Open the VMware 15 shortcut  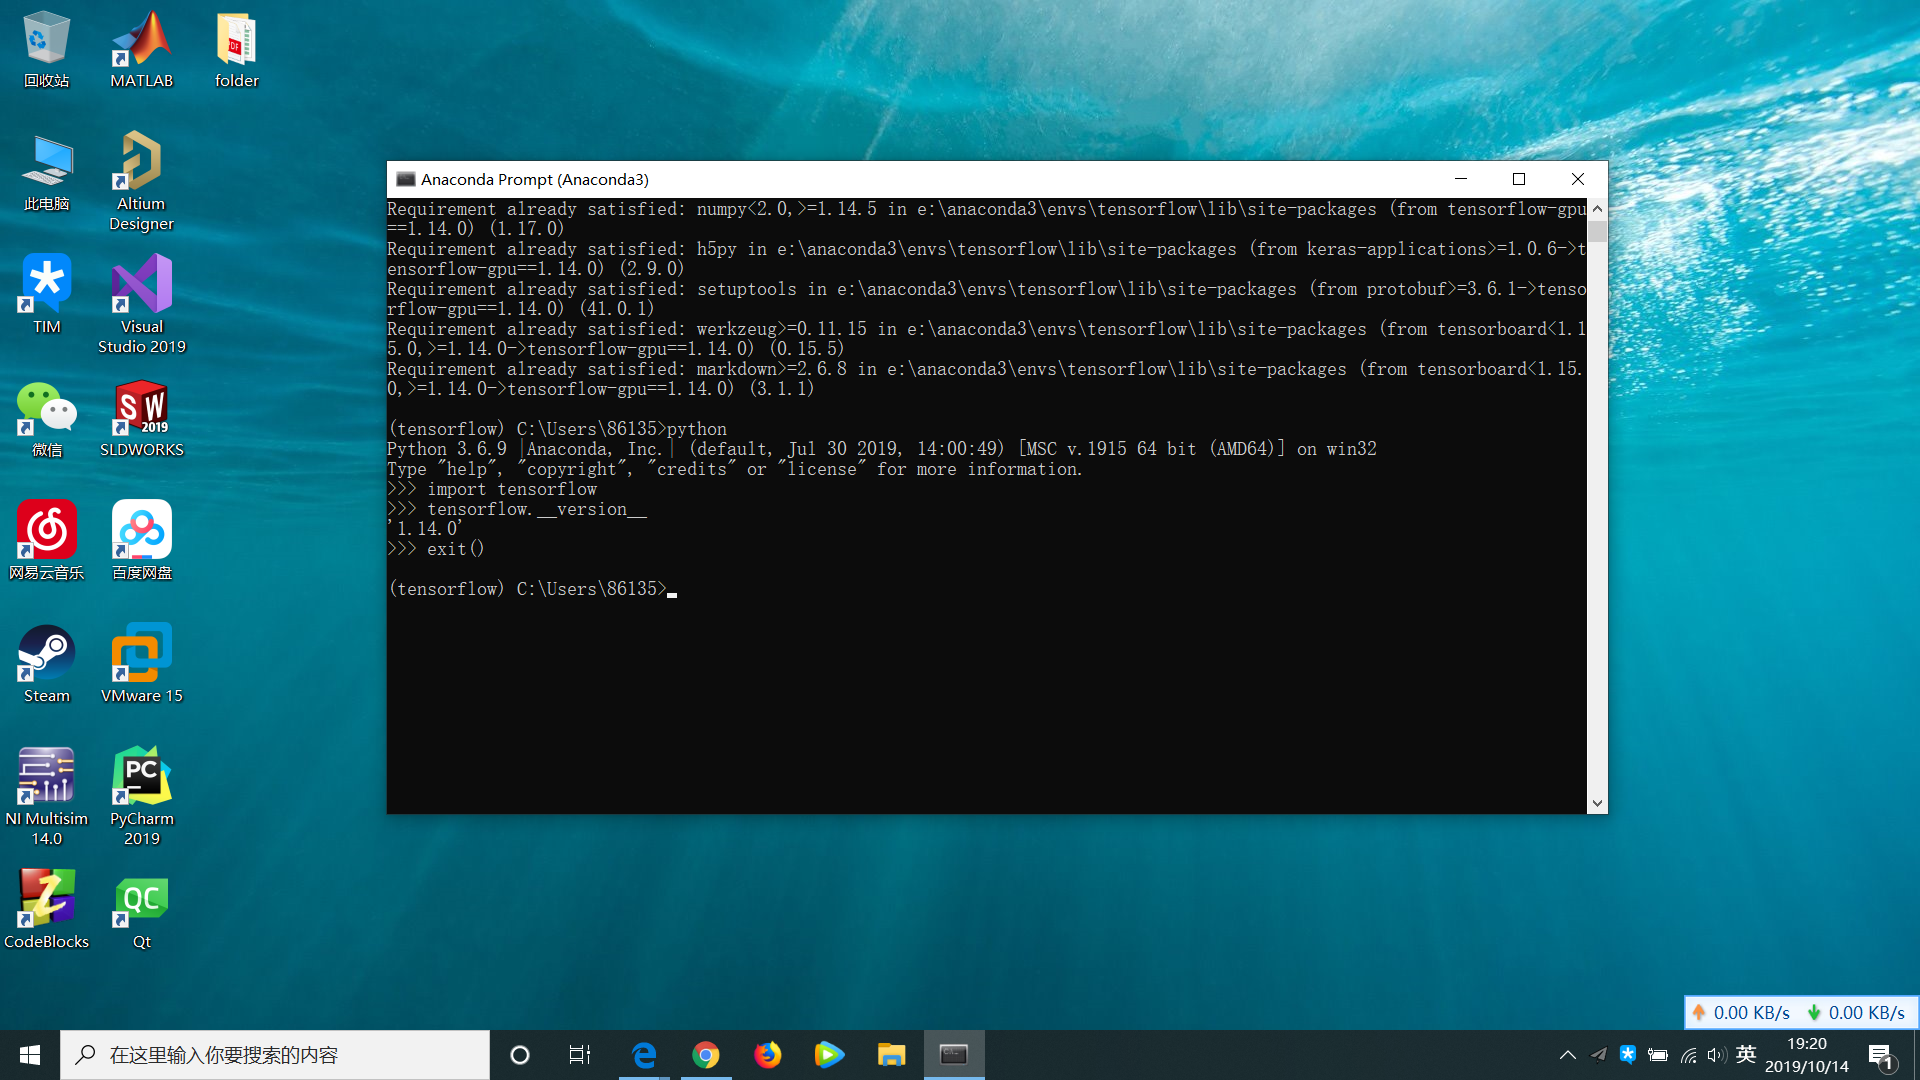[141, 654]
